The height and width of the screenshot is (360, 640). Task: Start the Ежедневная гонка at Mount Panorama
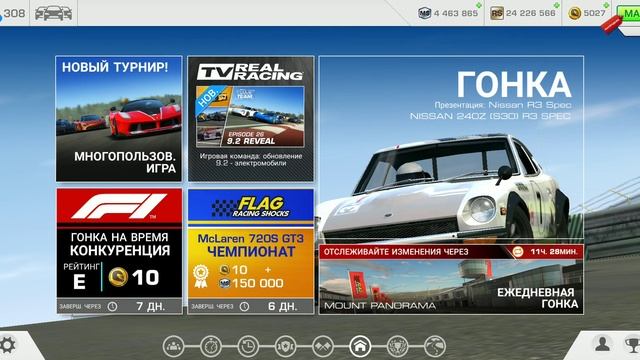click(x=451, y=287)
